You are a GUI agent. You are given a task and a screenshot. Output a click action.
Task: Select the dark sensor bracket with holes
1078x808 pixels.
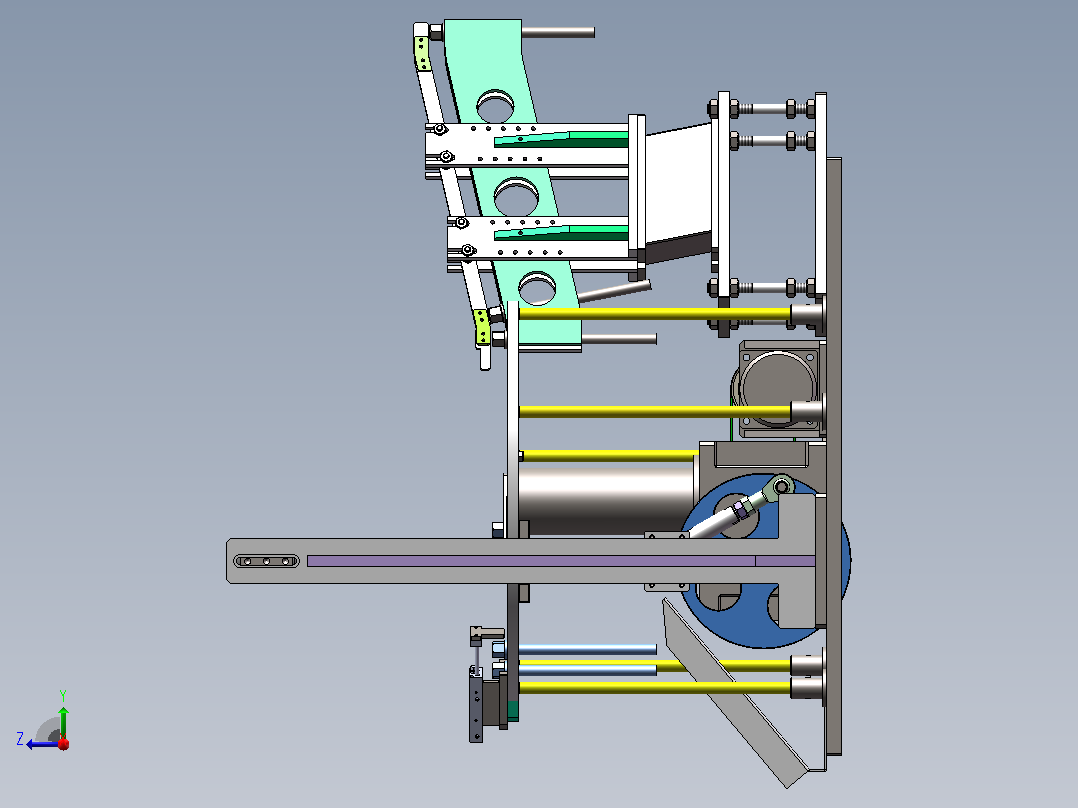click(476, 705)
